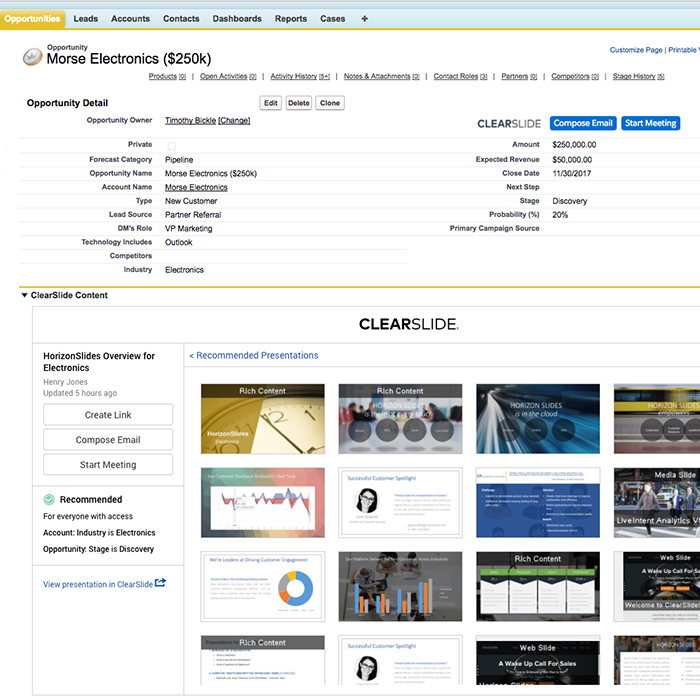Open the 'is in the cloud' slide
The image size is (700, 700).
pos(538,419)
